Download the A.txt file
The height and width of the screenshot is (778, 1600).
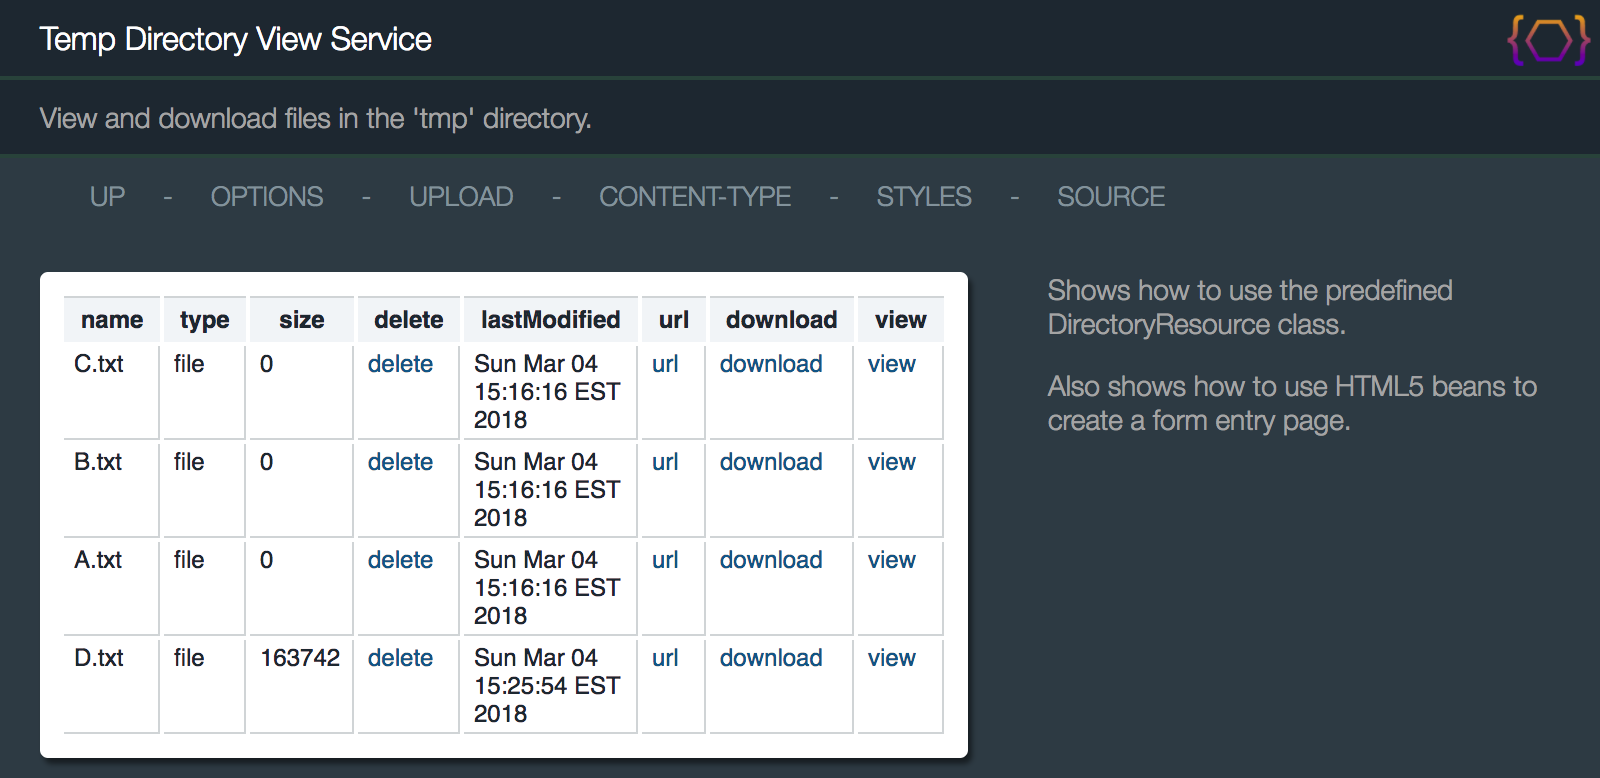point(771,560)
